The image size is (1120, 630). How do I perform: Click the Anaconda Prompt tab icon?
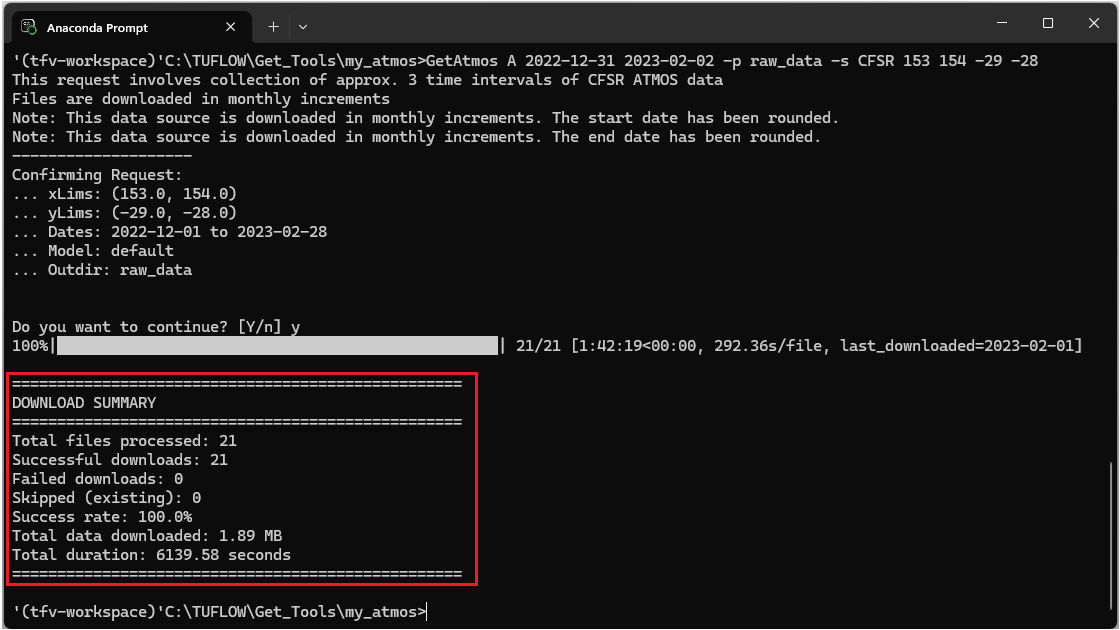pyautogui.click(x=29, y=25)
